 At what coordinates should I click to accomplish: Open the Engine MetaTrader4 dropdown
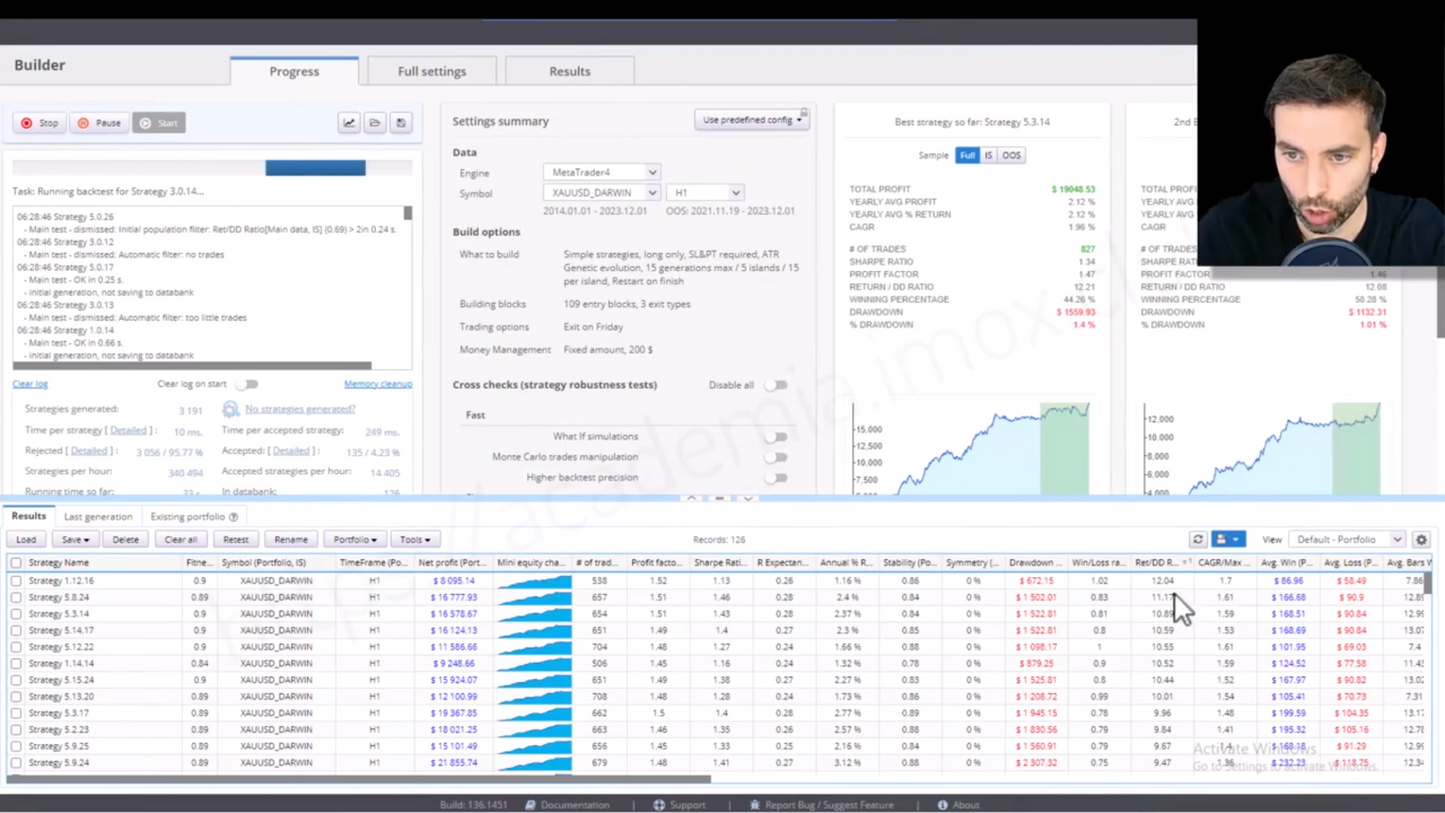(601, 172)
